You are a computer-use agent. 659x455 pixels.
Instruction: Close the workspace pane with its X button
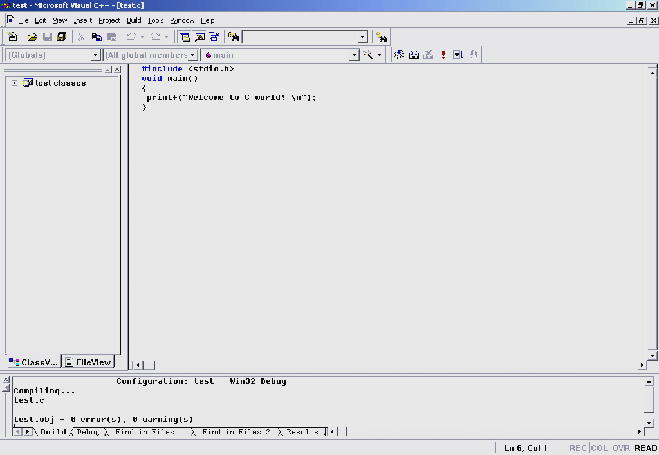(x=117, y=70)
